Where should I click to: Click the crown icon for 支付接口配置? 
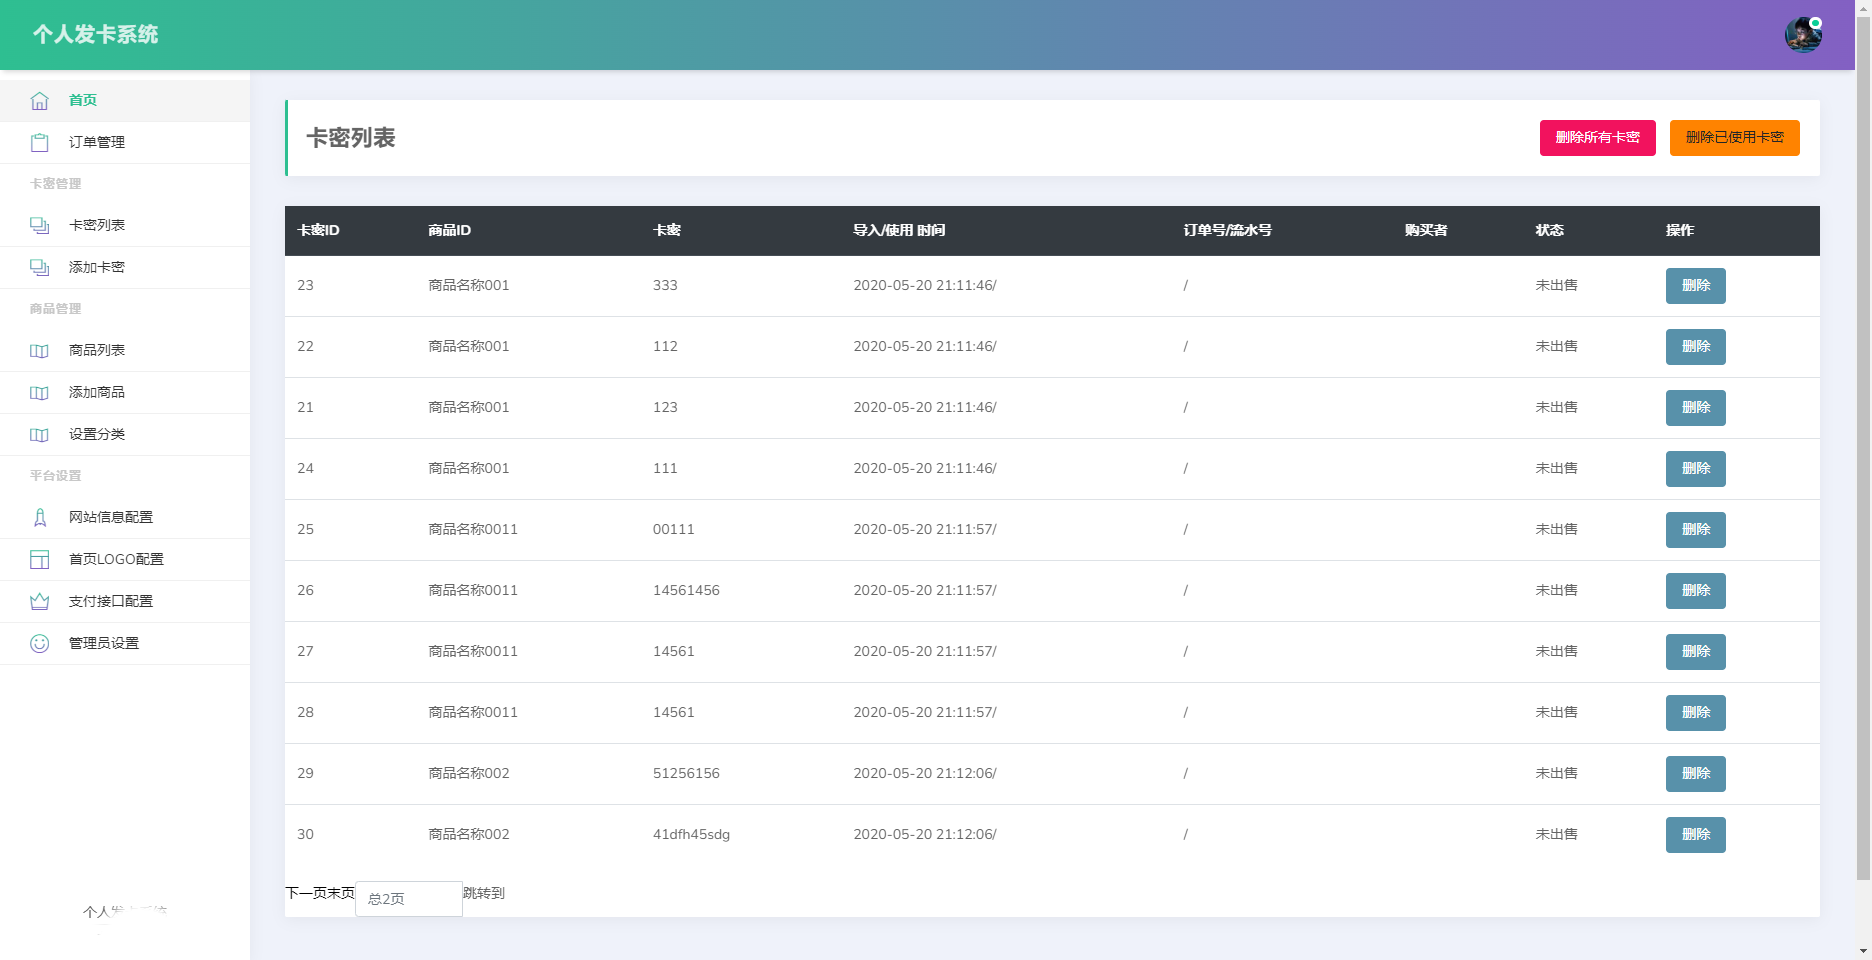click(x=39, y=601)
